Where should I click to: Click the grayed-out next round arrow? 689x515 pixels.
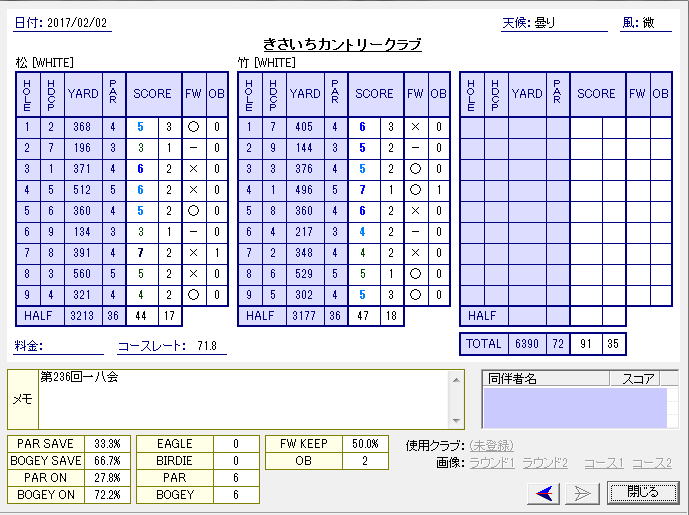(582, 492)
